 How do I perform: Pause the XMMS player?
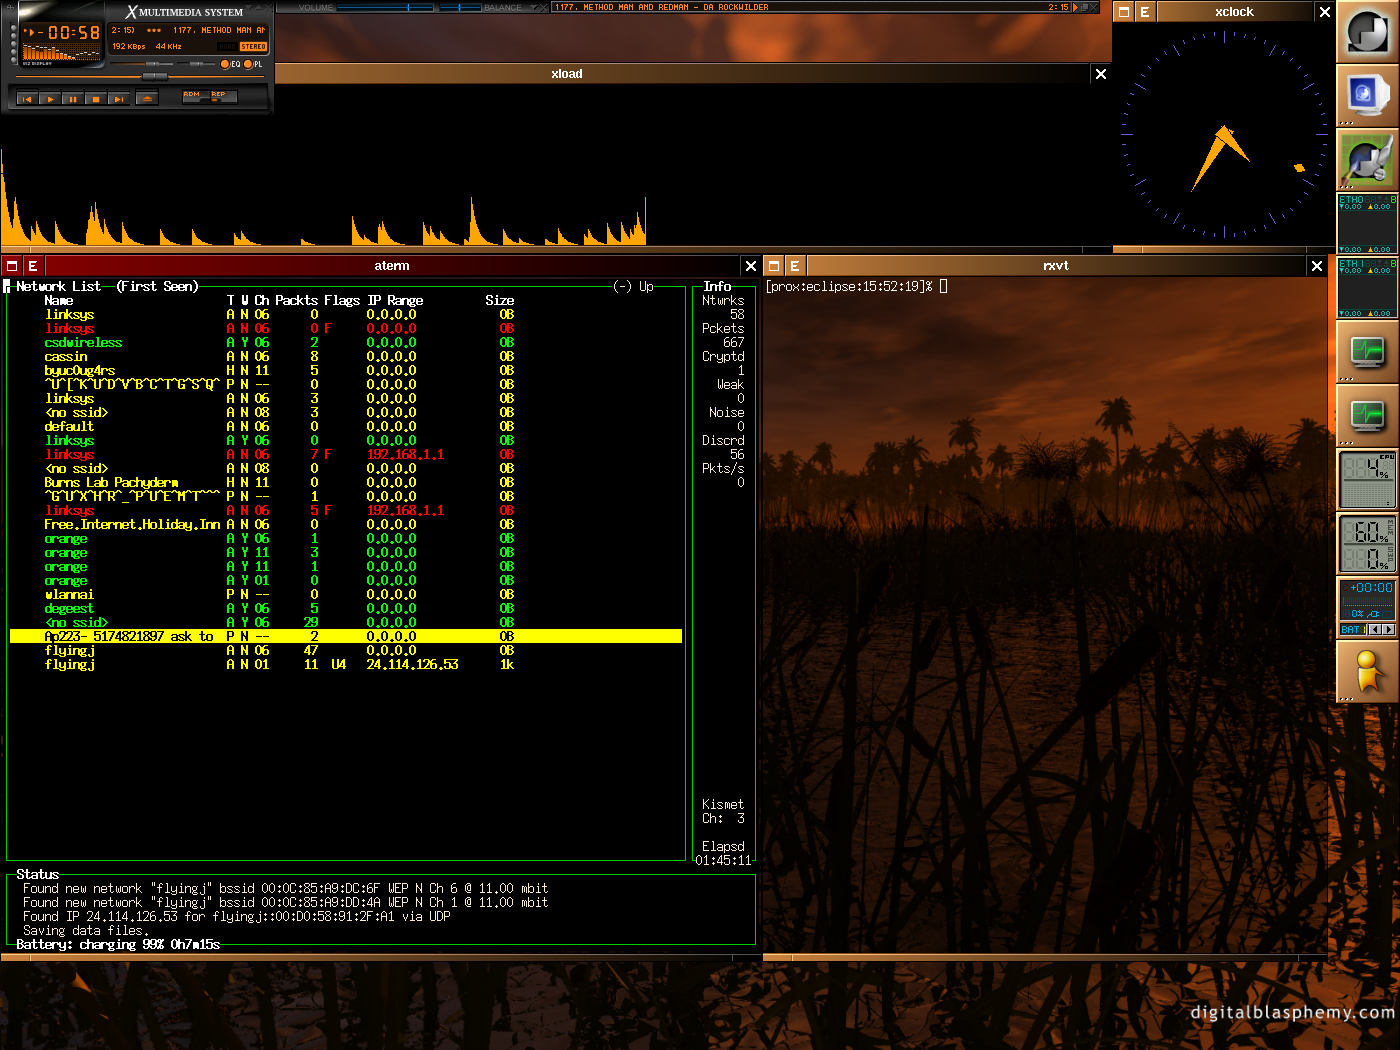coord(73,99)
